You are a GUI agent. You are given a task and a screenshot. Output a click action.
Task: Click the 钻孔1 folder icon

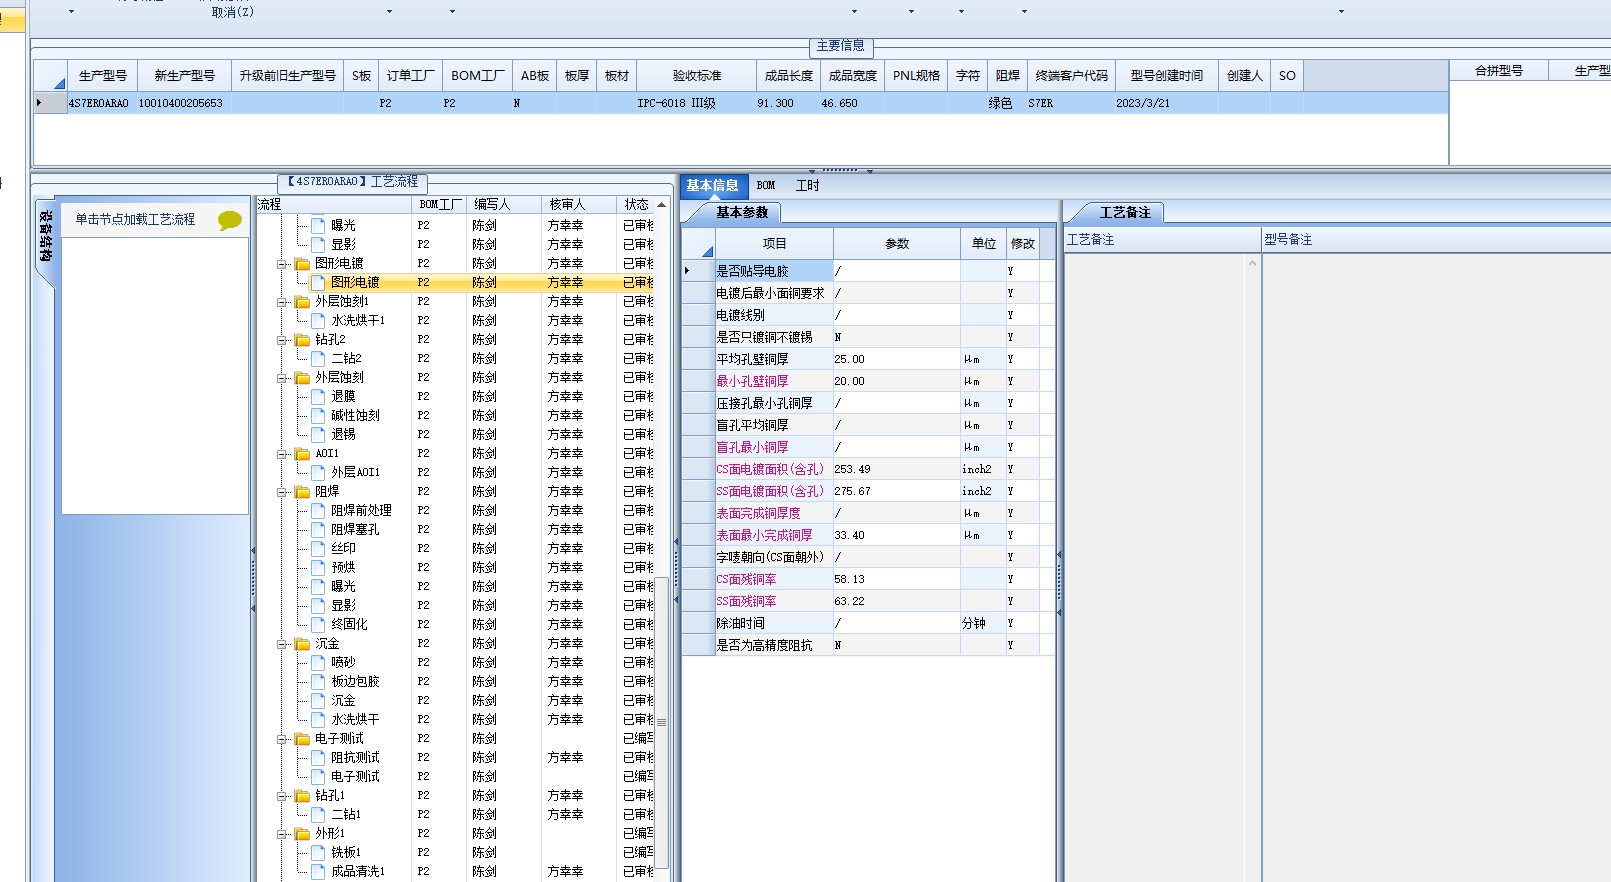pyautogui.click(x=302, y=796)
